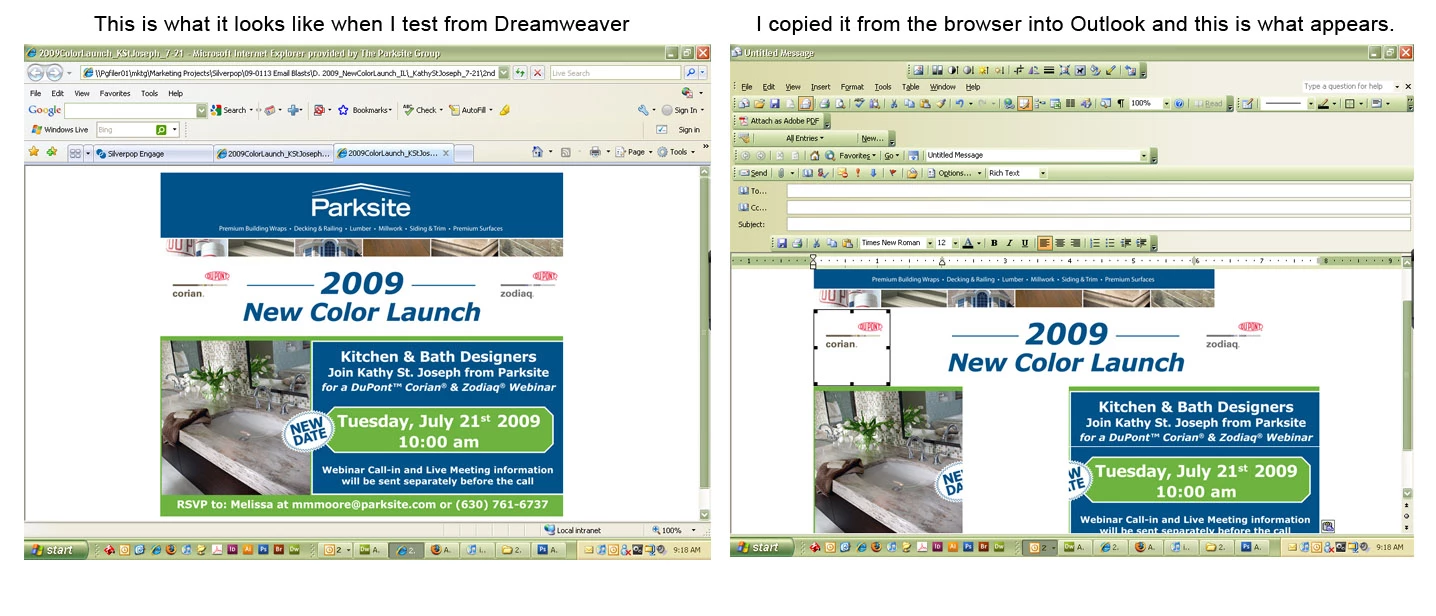Click IE Home icon in command bar
Viewport: 1436px width, 616px height.
coord(538,152)
